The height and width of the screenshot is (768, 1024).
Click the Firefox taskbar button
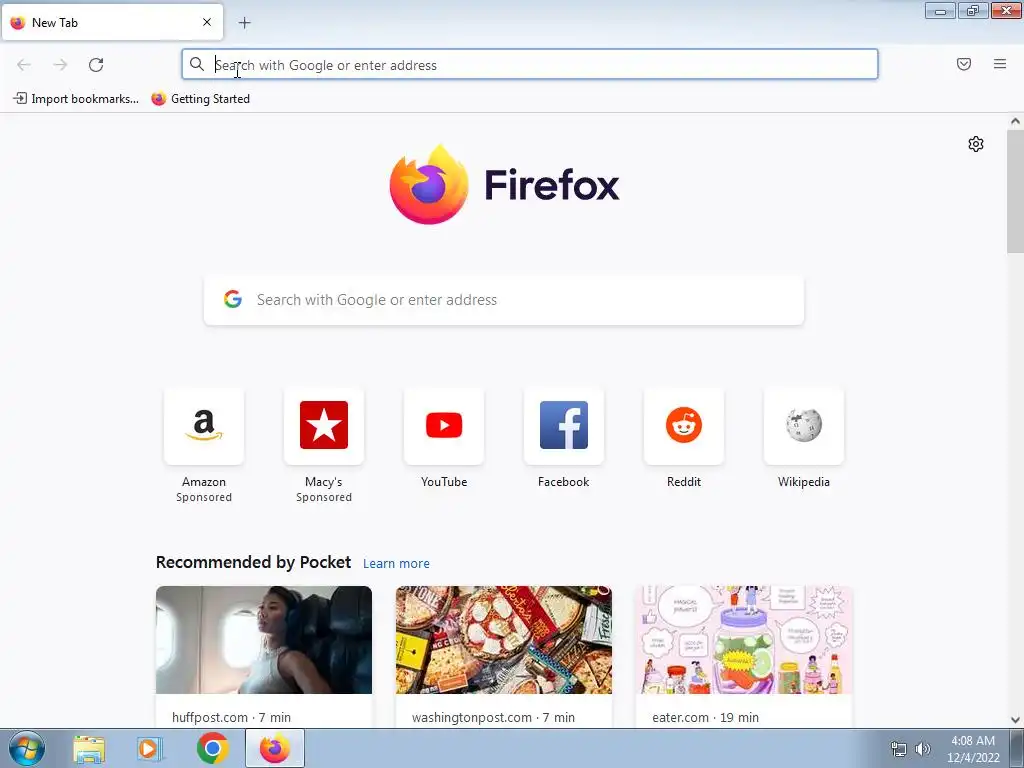(x=275, y=748)
